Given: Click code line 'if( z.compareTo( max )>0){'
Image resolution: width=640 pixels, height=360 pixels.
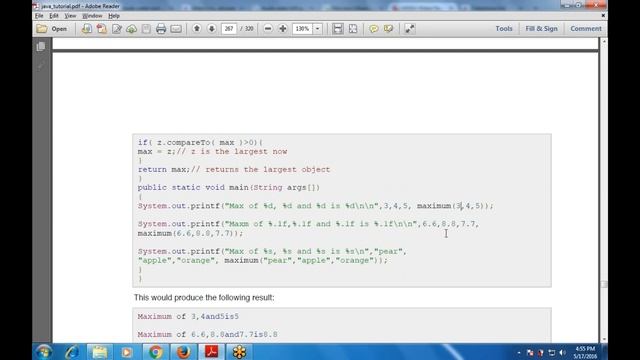Looking at the screenshot, I should [200, 142].
